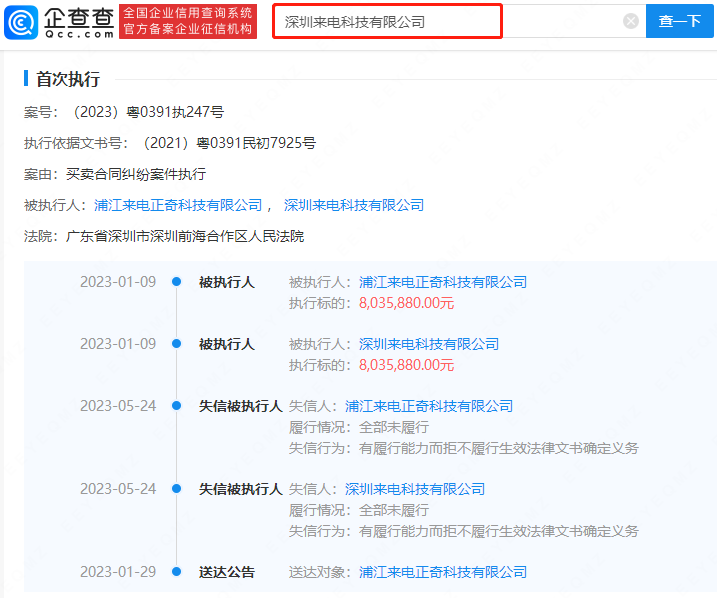Select the 送达公告 label
717x598 pixels.
click(227, 572)
